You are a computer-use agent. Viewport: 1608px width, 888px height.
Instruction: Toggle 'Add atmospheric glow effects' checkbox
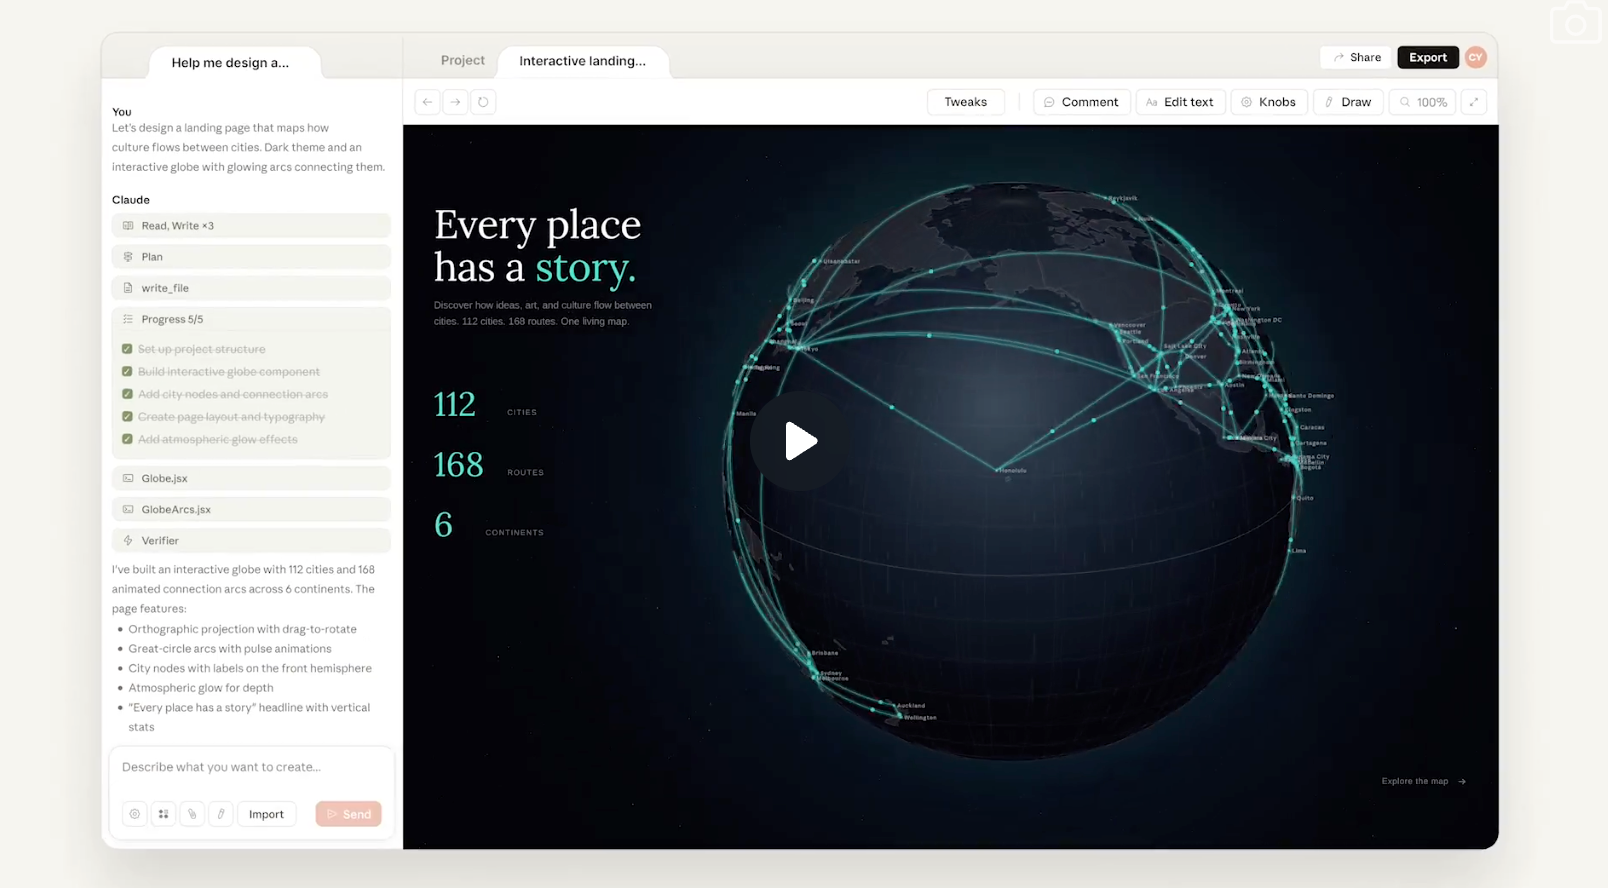pos(127,439)
